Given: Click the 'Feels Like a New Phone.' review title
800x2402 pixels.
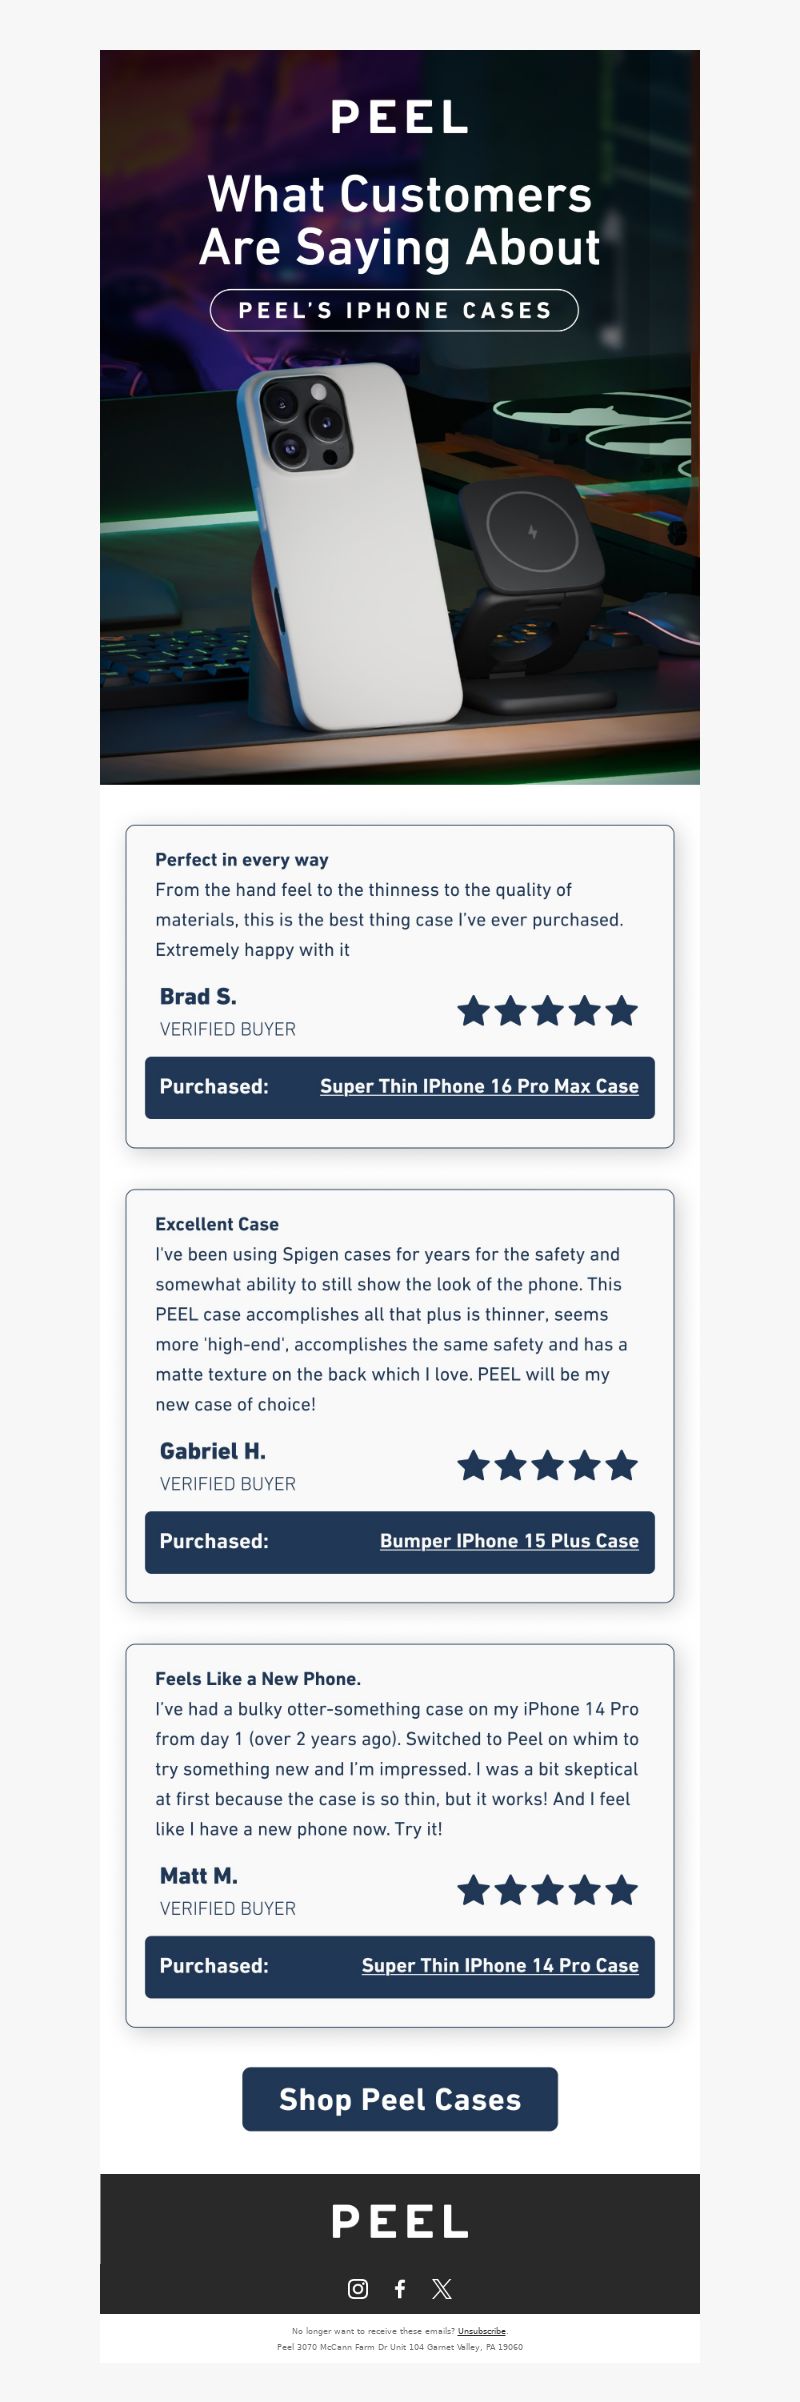Looking at the screenshot, I should click(x=258, y=1679).
